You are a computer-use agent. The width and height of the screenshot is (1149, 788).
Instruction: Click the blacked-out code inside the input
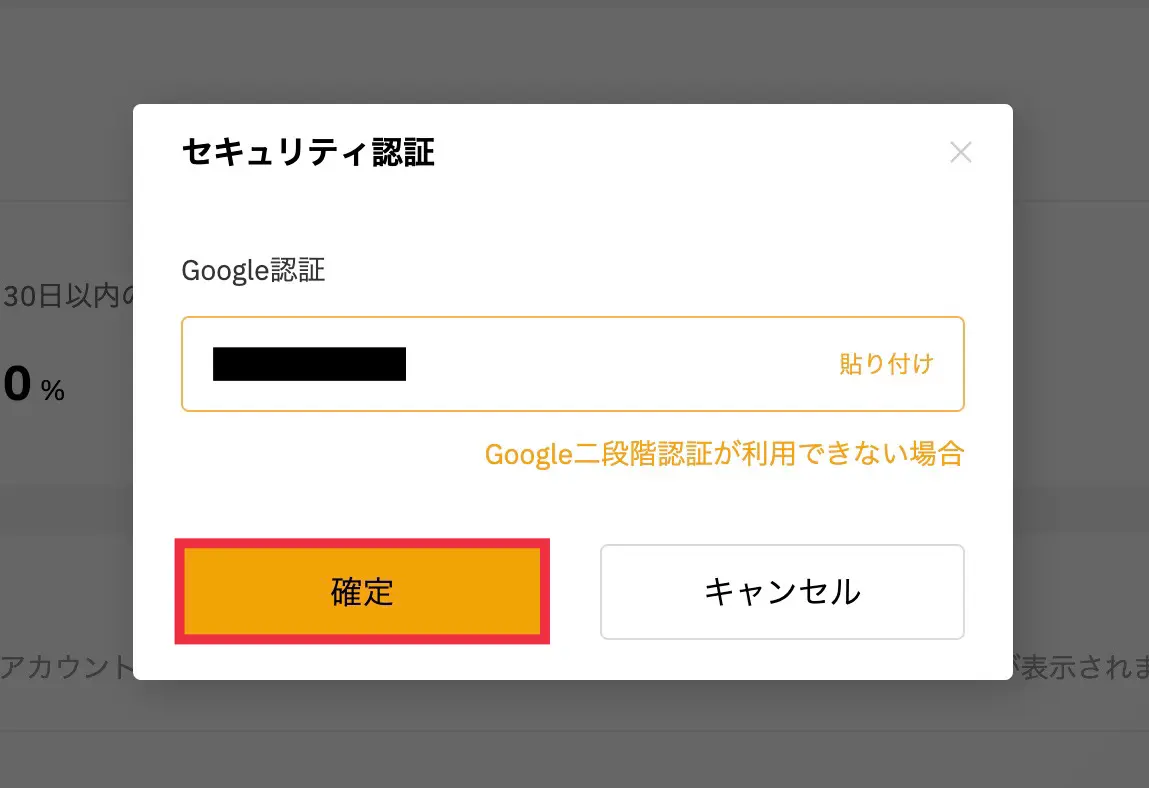[x=309, y=364]
